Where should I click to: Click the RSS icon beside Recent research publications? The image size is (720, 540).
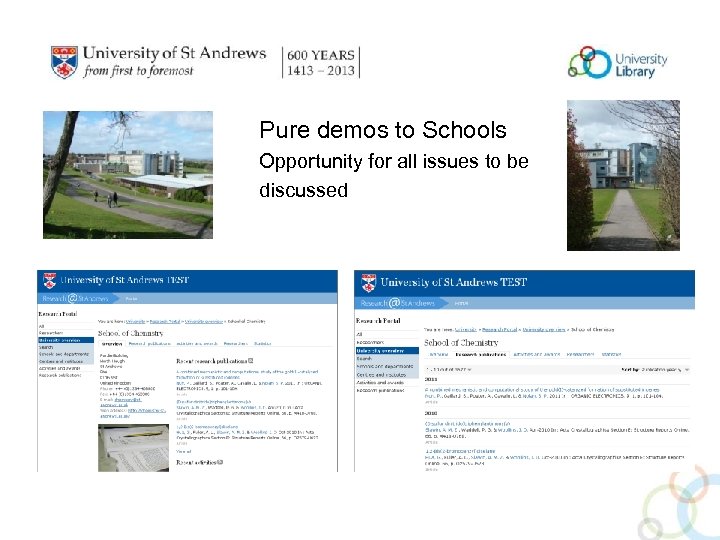pyautogui.click(x=251, y=361)
